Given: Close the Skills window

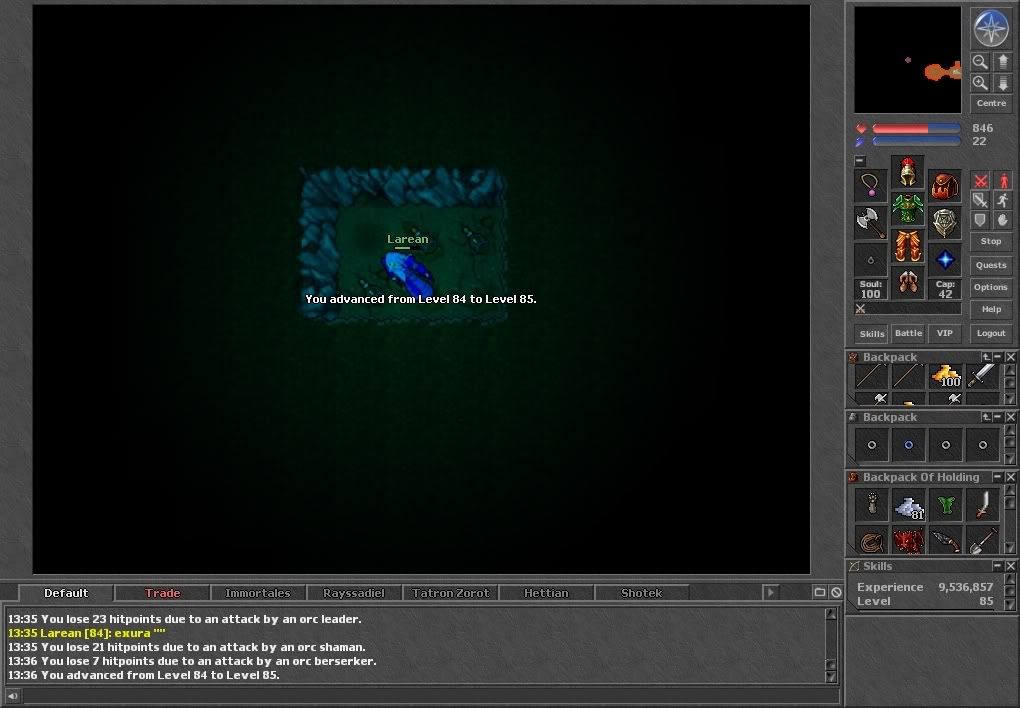Looking at the screenshot, I should (x=1010, y=566).
